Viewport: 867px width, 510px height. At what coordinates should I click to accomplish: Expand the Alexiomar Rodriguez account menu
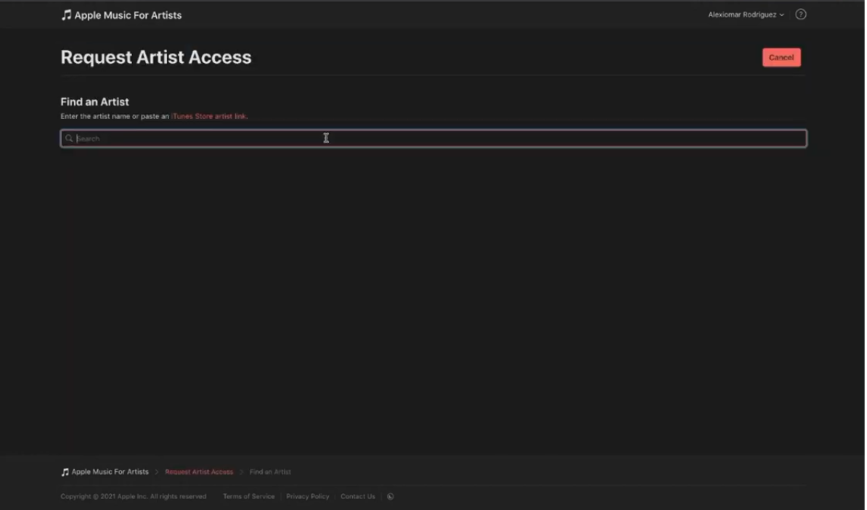pyautogui.click(x=745, y=15)
